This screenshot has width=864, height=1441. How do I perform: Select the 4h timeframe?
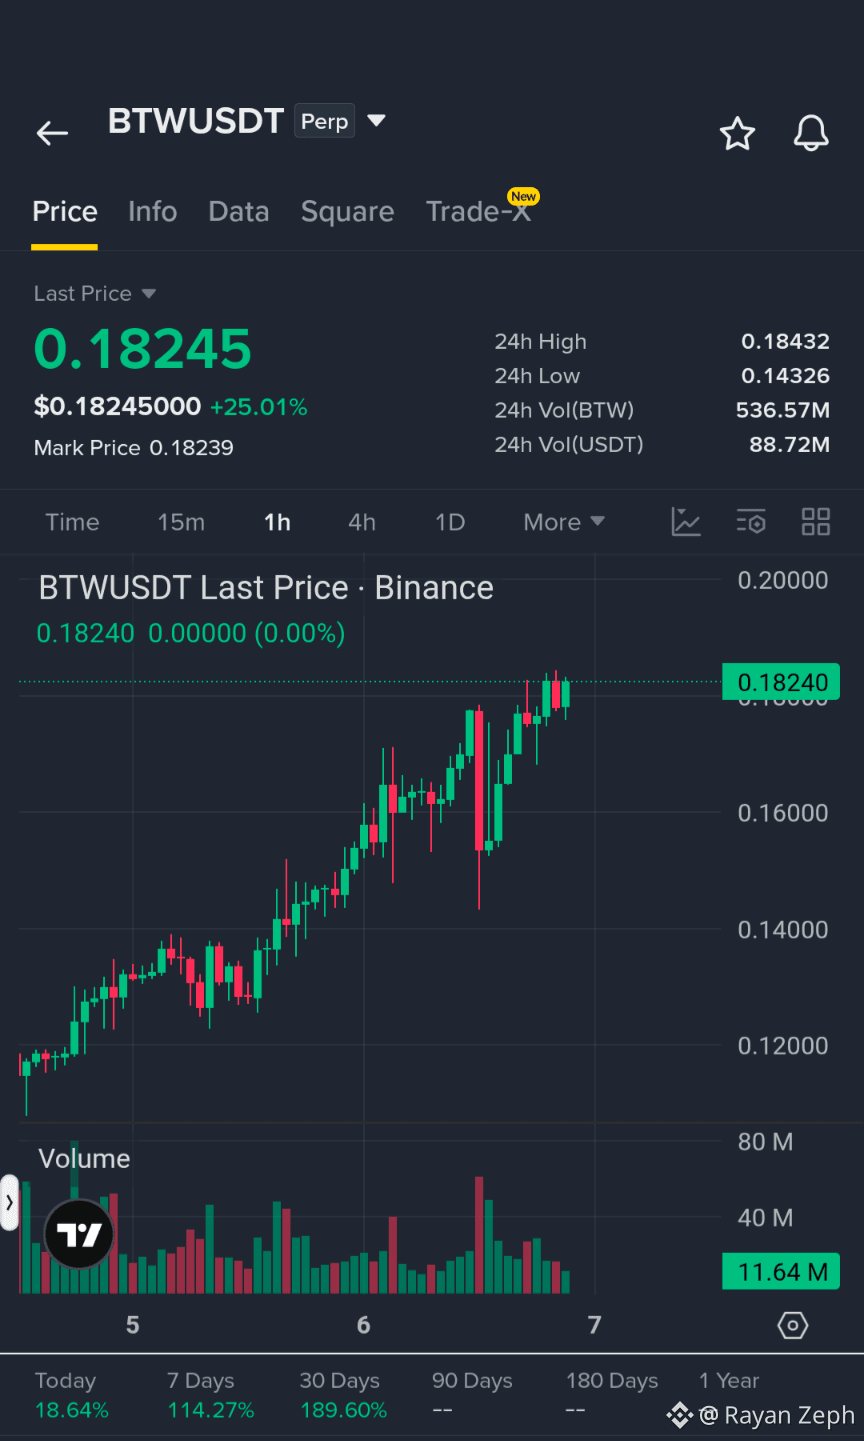tap(362, 522)
